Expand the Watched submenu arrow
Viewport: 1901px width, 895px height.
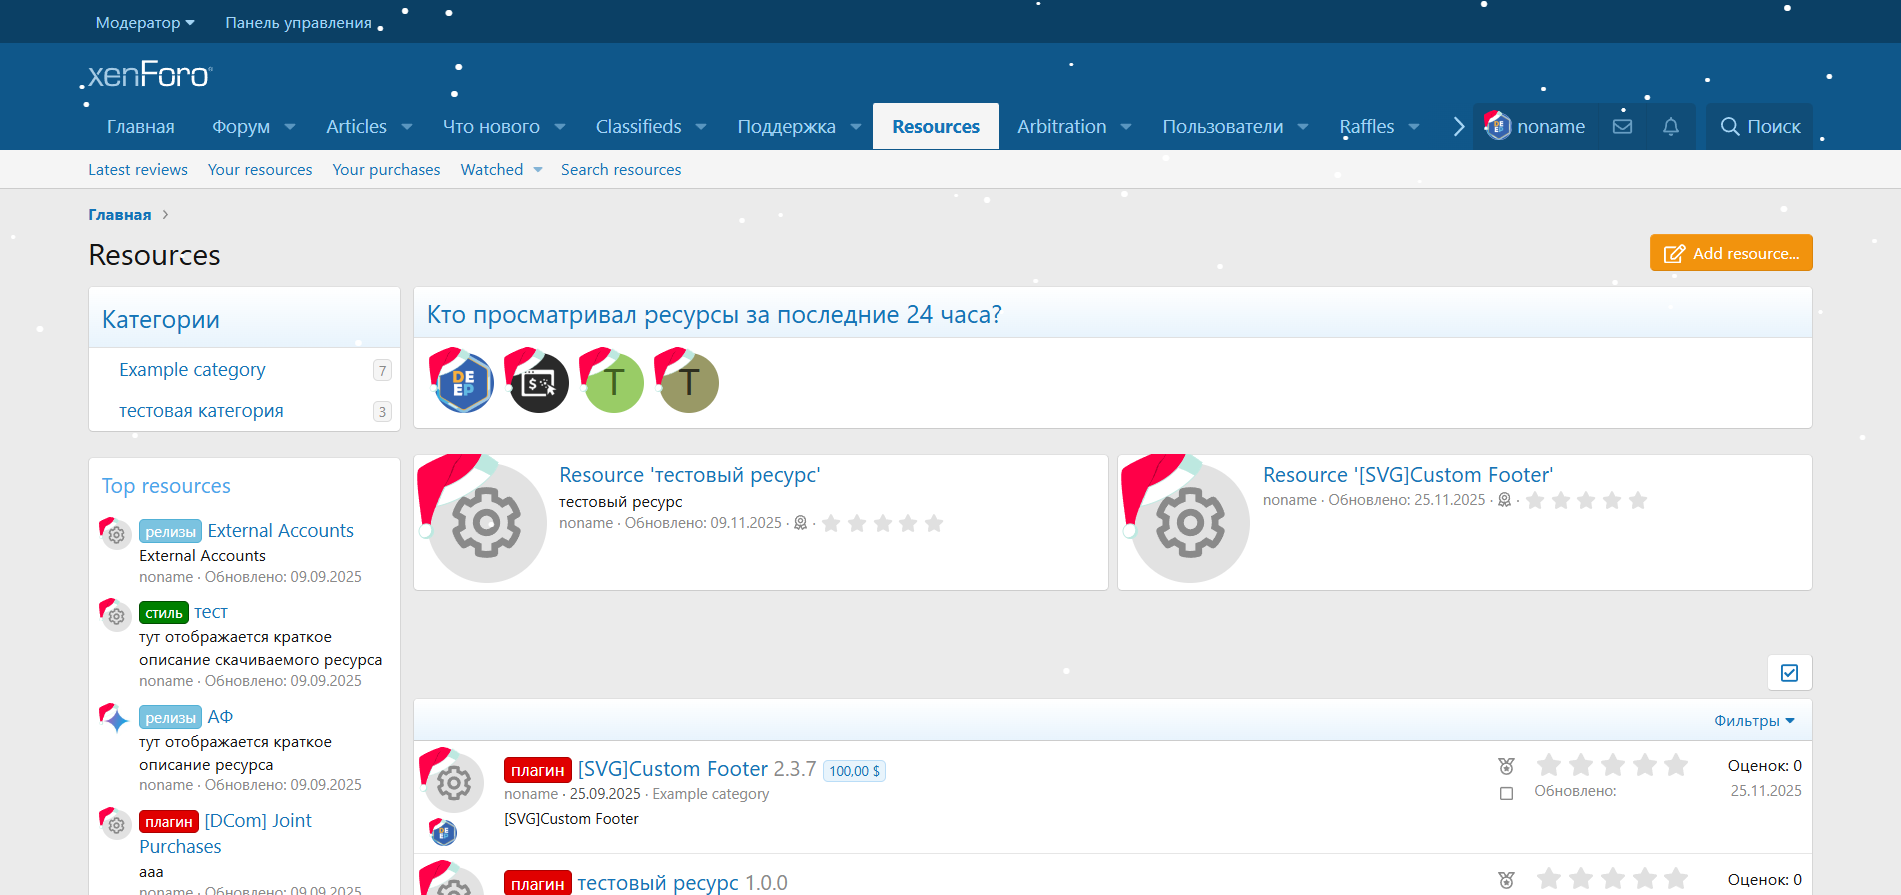[538, 170]
